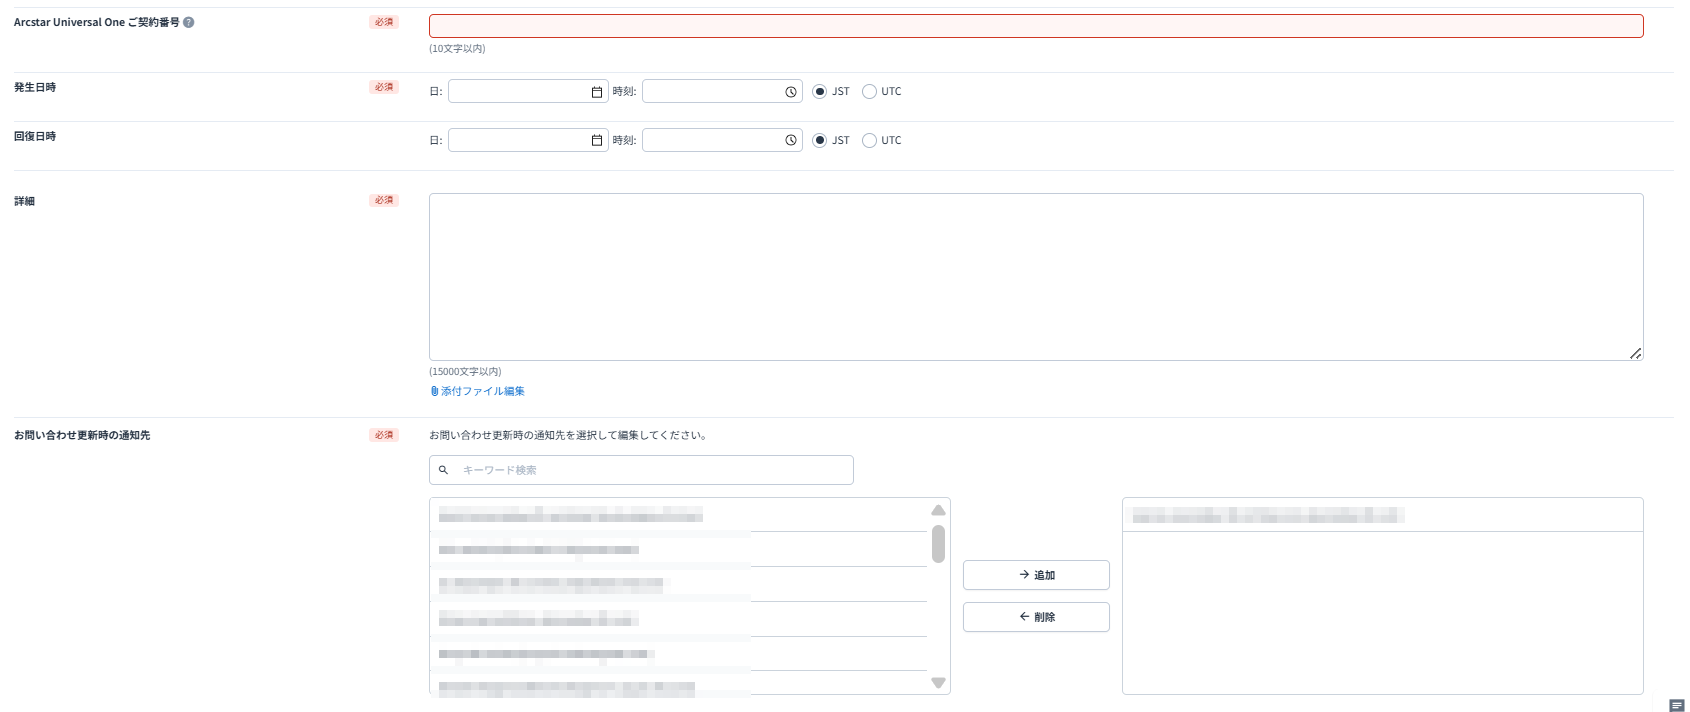Select UTC for 回復日時
Image resolution: width=1690 pixels, height=712 pixels.
pos(869,140)
